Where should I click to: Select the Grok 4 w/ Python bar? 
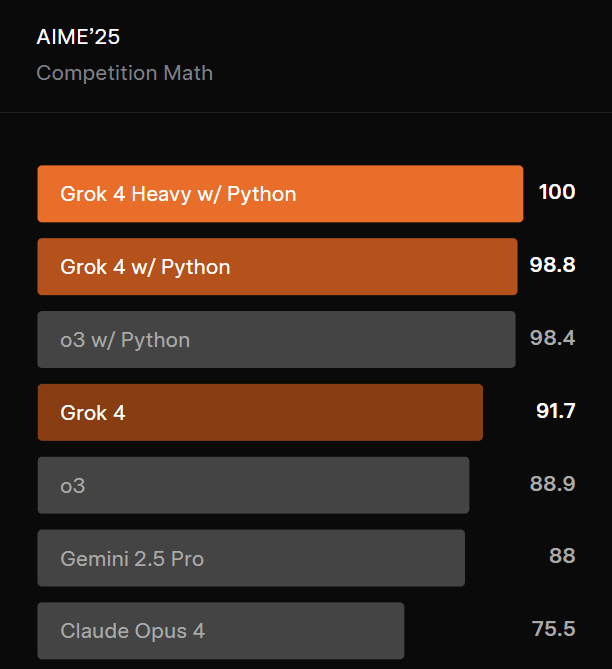(277, 267)
